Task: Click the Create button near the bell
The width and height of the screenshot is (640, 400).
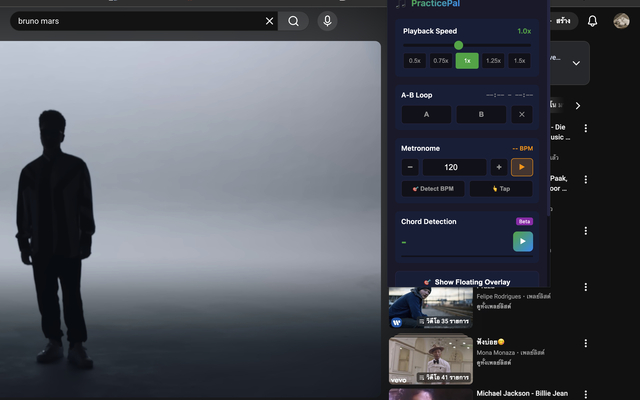Action: pos(563,21)
